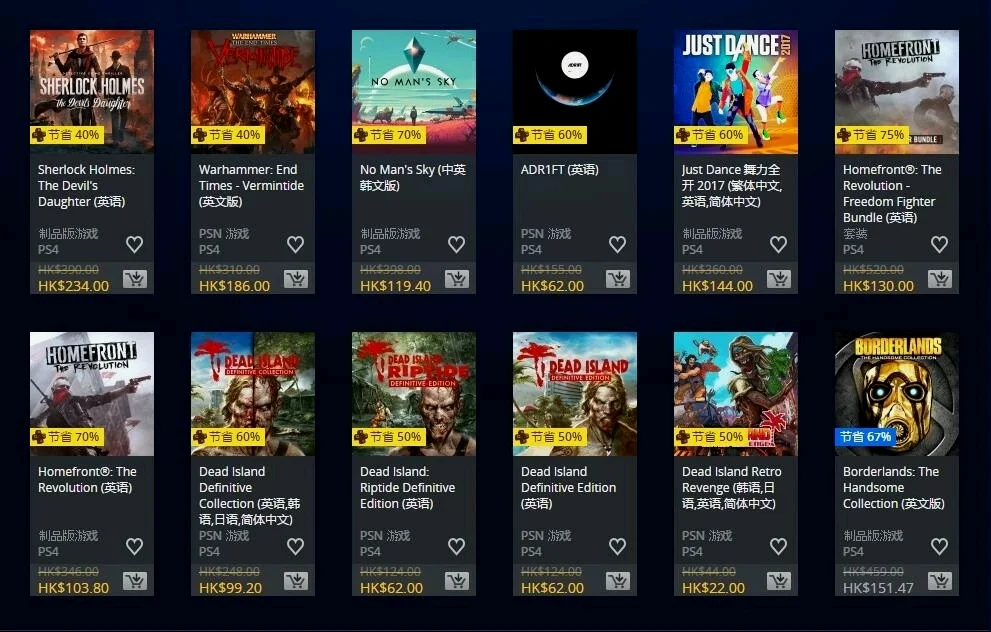Toggle wishlist heart for Dead Island Riptide
Viewport: 991px width, 632px height.
click(x=457, y=546)
